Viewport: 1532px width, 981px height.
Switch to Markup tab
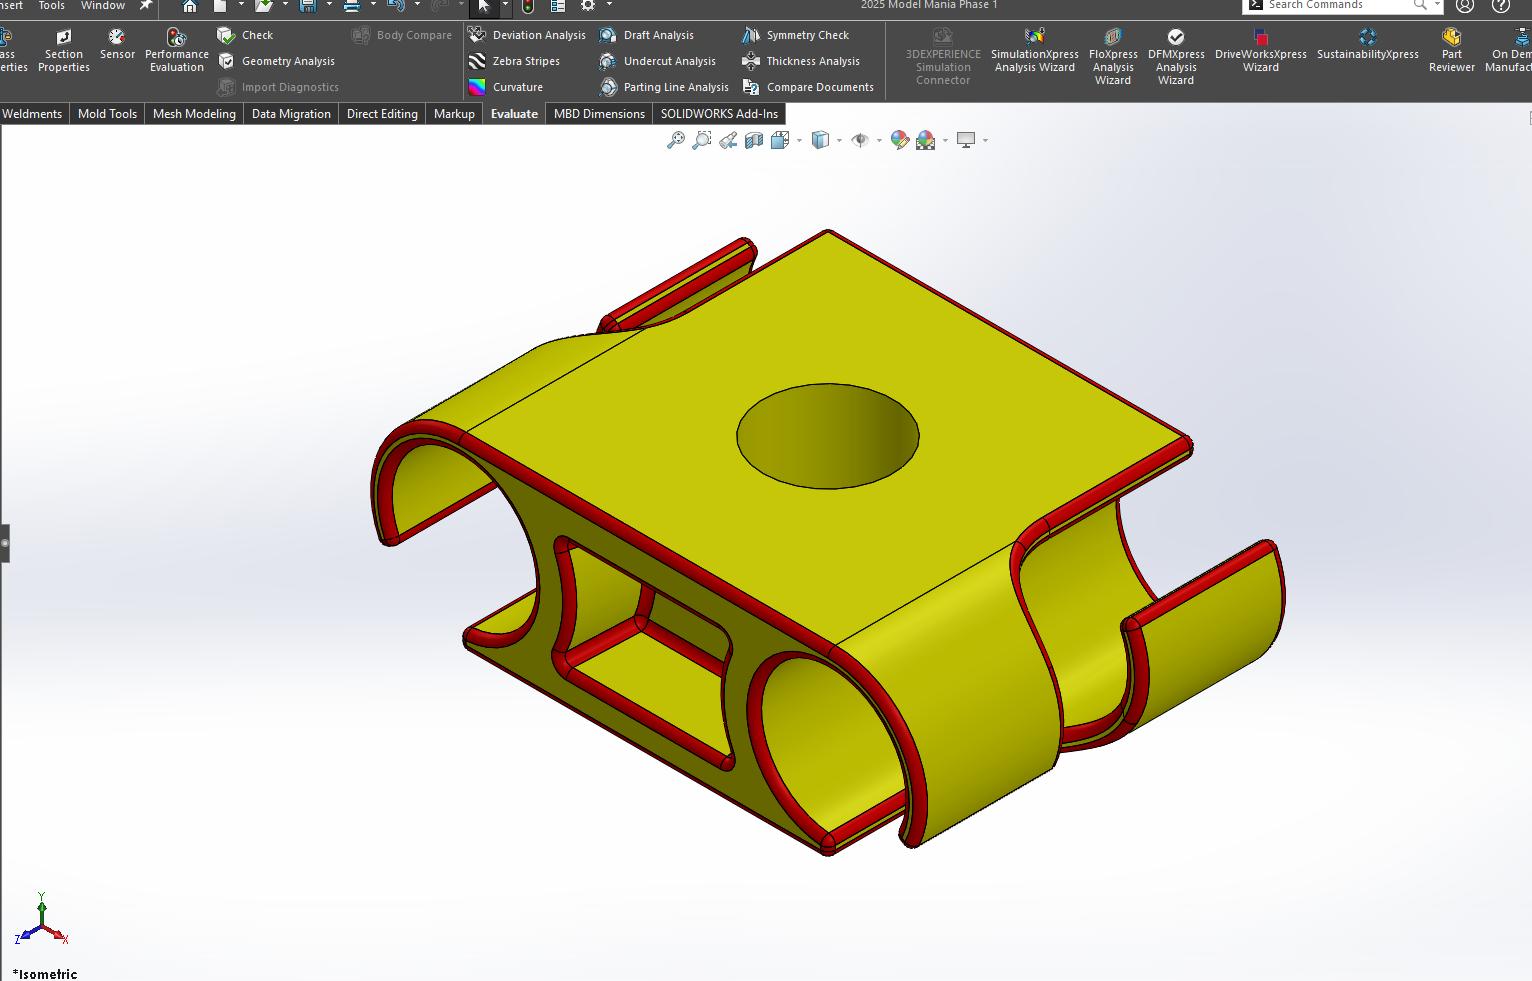(454, 114)
